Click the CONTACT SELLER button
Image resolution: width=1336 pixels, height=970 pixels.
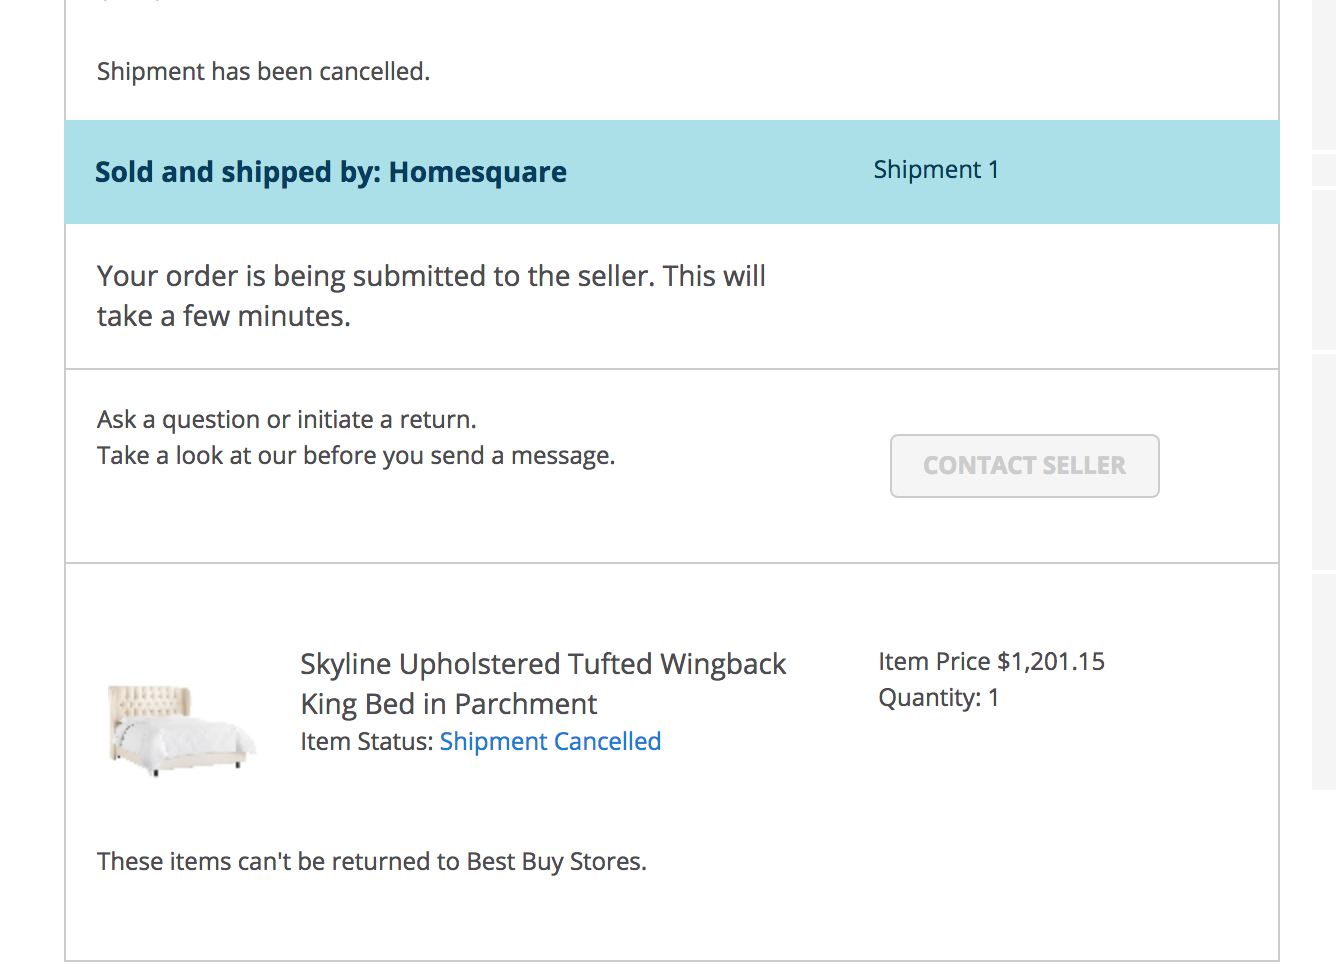[1024, 466]
